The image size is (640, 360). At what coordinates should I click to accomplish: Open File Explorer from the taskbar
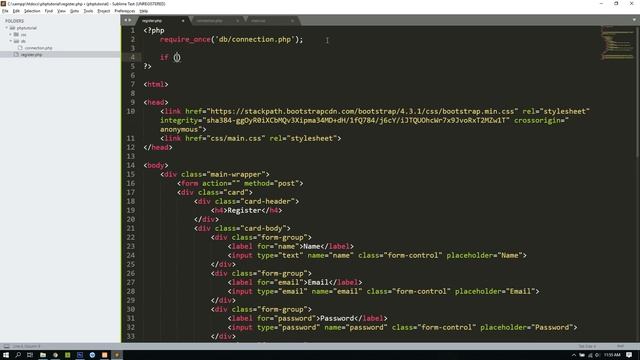(x=42, y=355)
